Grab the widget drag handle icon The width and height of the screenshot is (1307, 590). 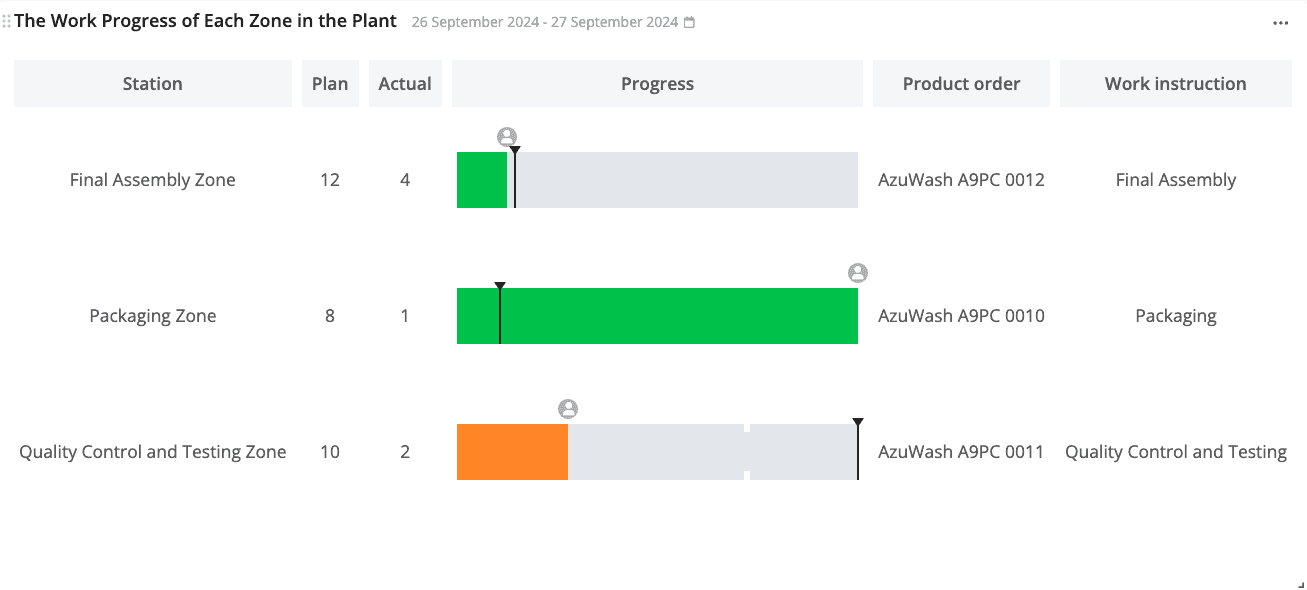pyautogui.click(x=7, y=21)
